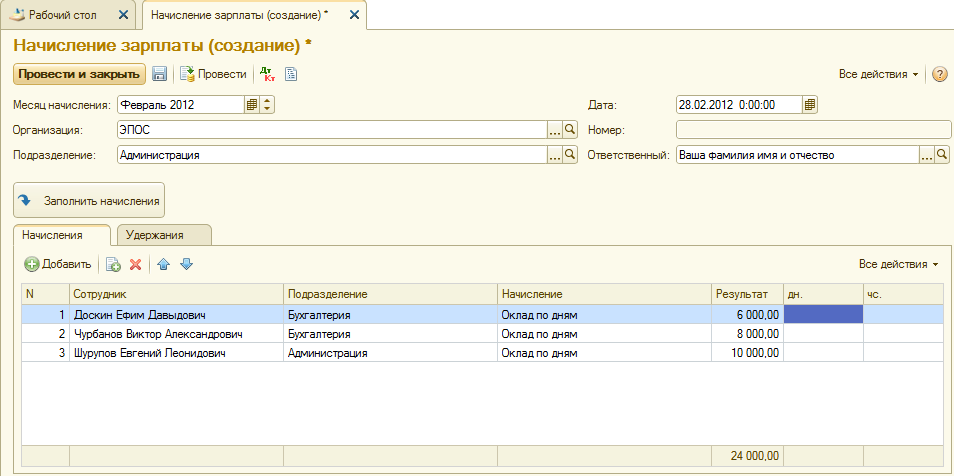
Task: Click the Дата input field
Action: 739,105
